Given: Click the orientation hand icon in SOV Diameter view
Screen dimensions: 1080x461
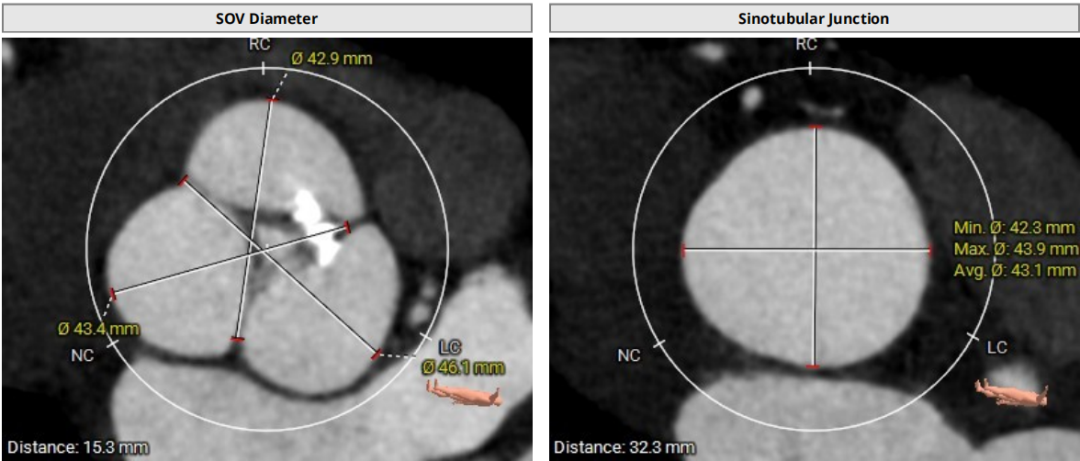Looking at the screenshot, I should pos(466,395).
